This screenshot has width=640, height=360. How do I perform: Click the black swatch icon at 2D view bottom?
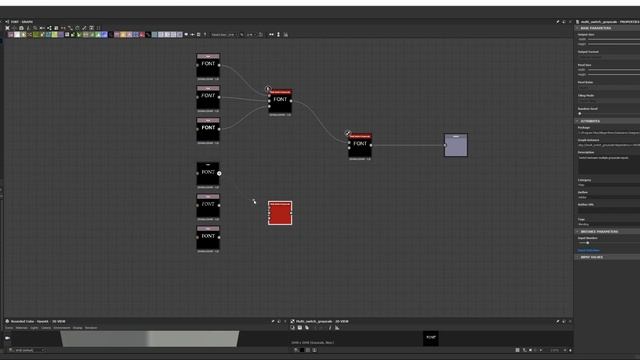[x=302, y=350]
